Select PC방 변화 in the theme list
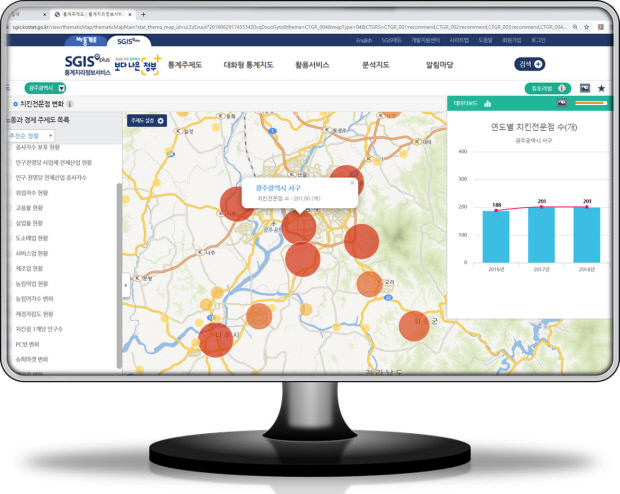 28,343
